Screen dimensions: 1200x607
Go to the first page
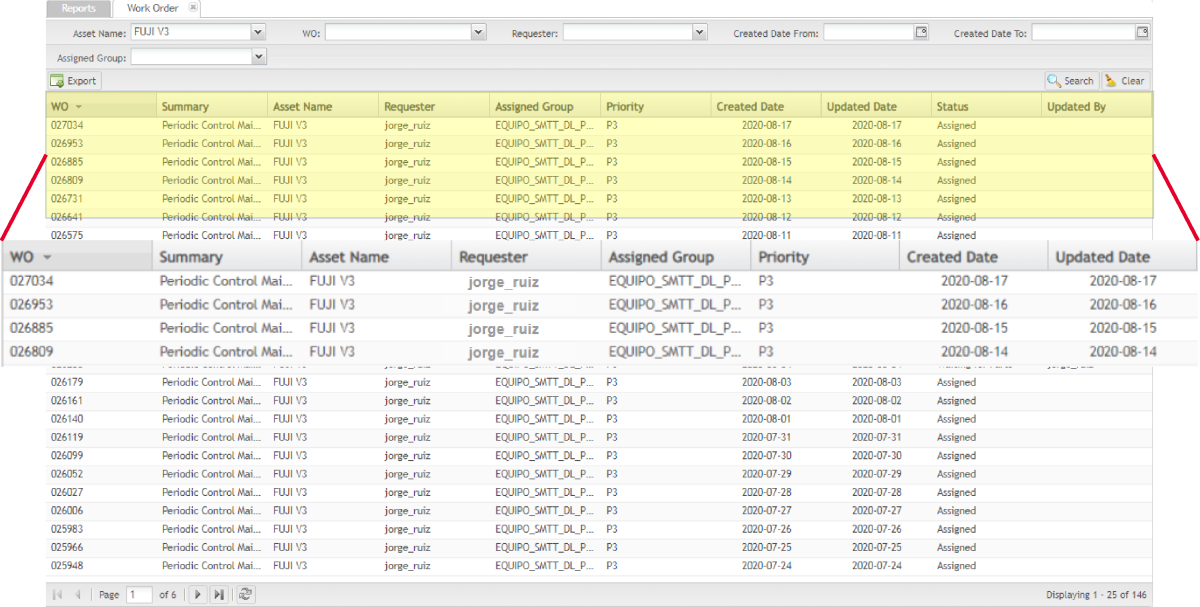[57, 594]
